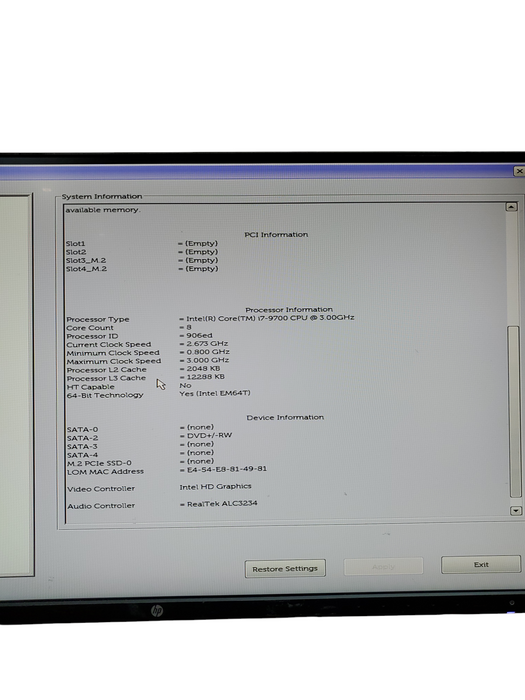Image resolution: width=525 pixels, height=700 pixels.
Task: Click the SATA-4 label
Action: click(83, 455)
